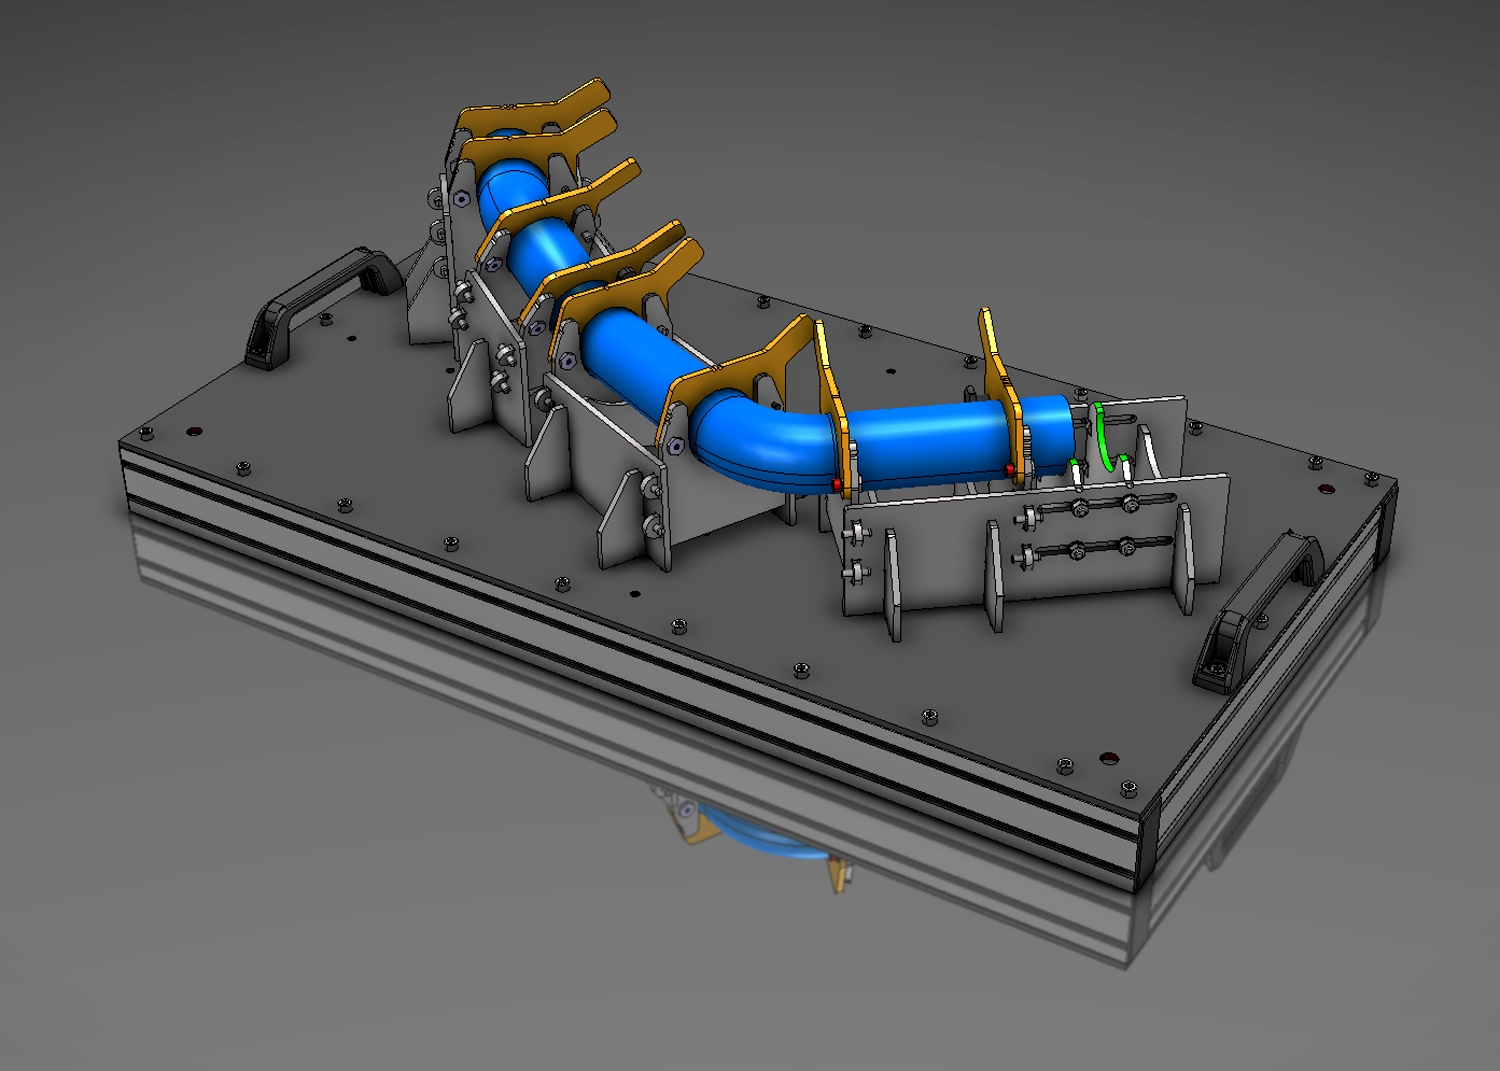This screenshot has width=1500, height=1071.
Task: Select the lower slot on gray bracket plate
Action: click(1098, 547)
